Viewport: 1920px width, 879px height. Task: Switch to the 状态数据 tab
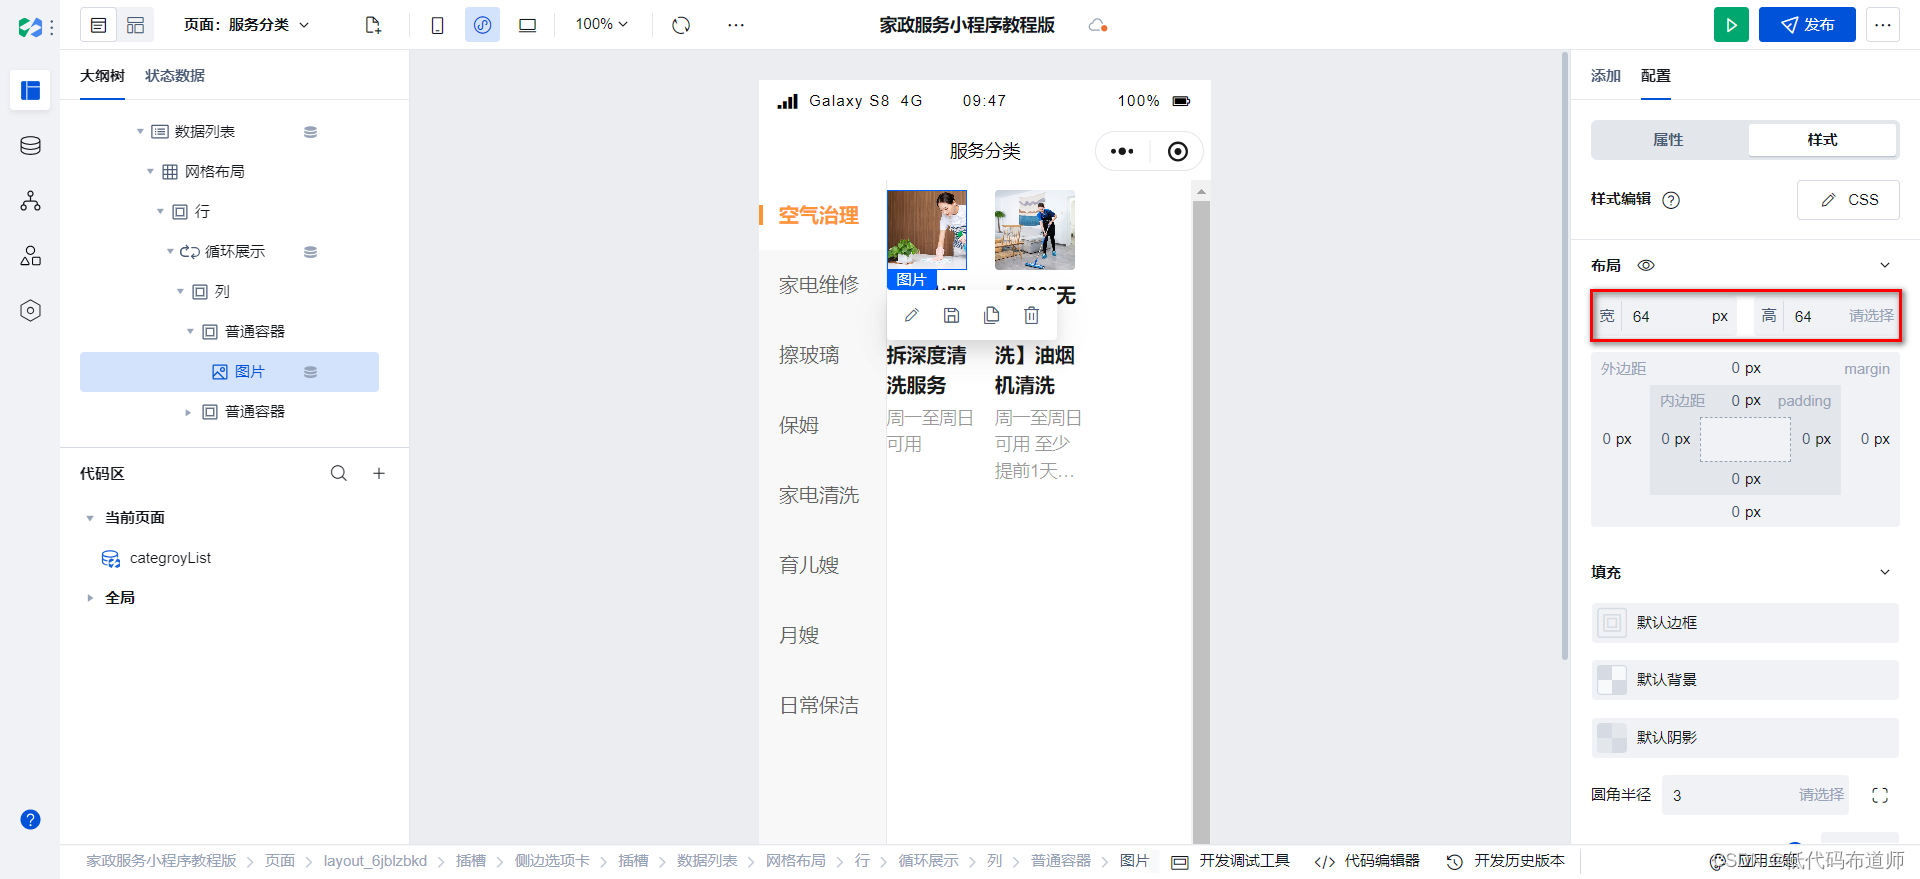point(174,76)
